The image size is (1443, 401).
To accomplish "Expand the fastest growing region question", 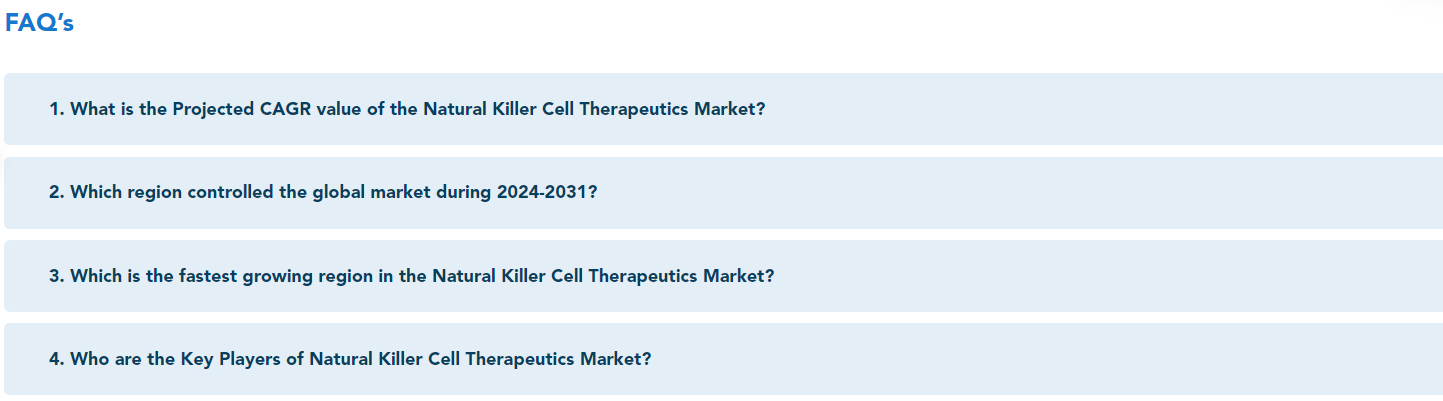I will (723, 276).
